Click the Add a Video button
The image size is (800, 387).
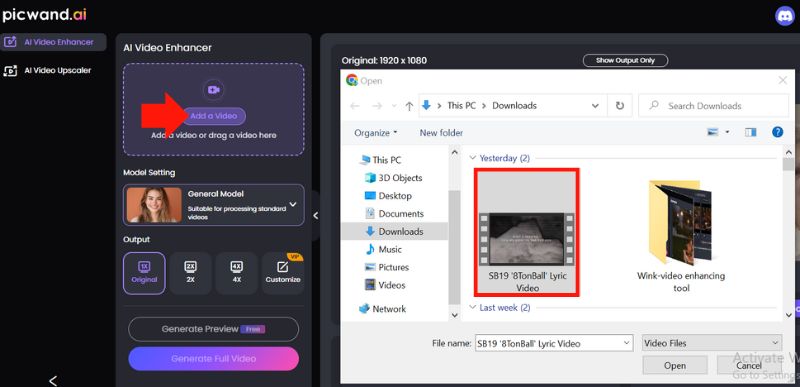pyautogui.click(x=213, y=116)
